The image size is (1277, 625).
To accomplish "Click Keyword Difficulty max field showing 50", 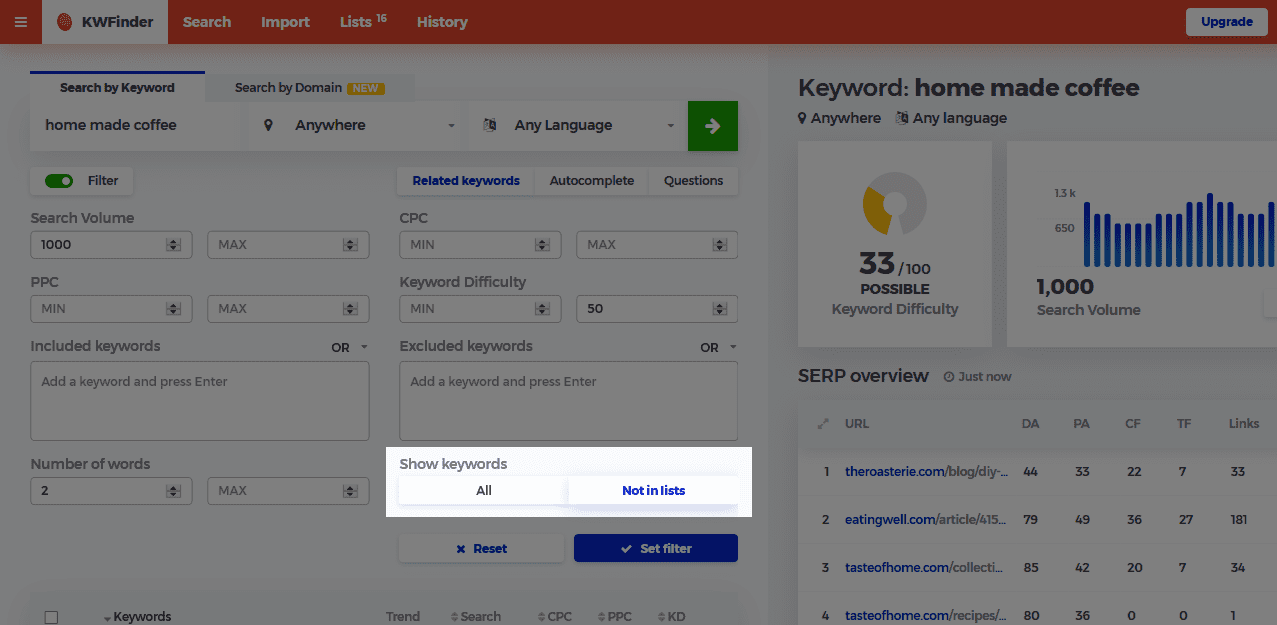I will [x=657, y=309].
